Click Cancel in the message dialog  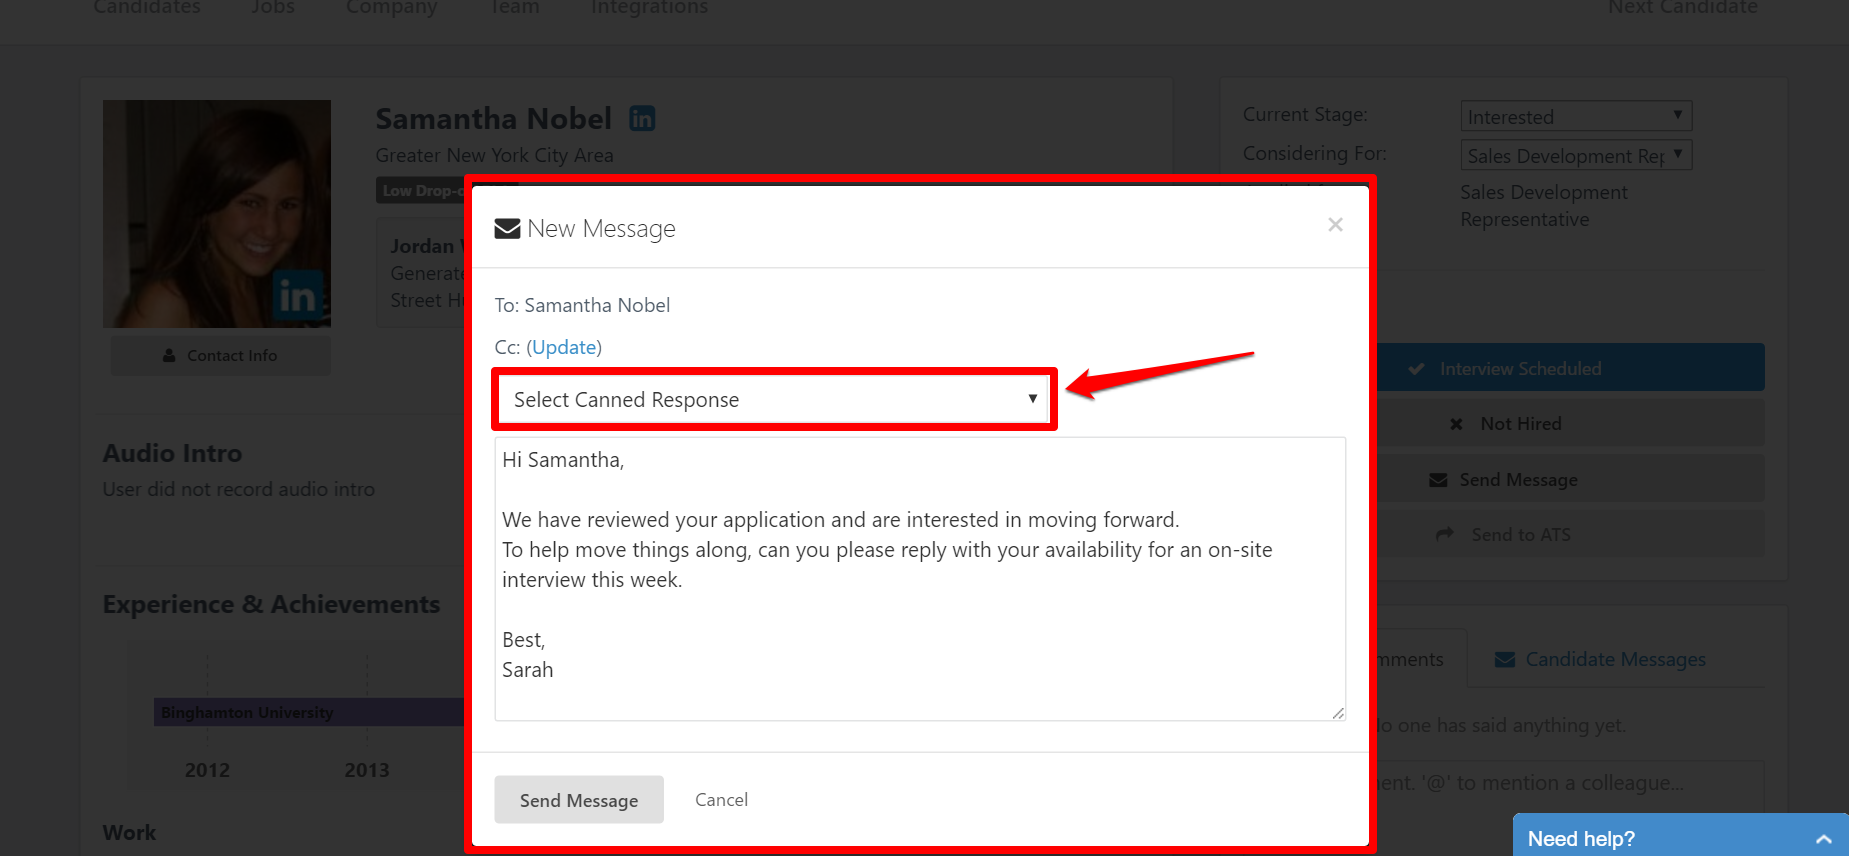click(x=721, y=800)
